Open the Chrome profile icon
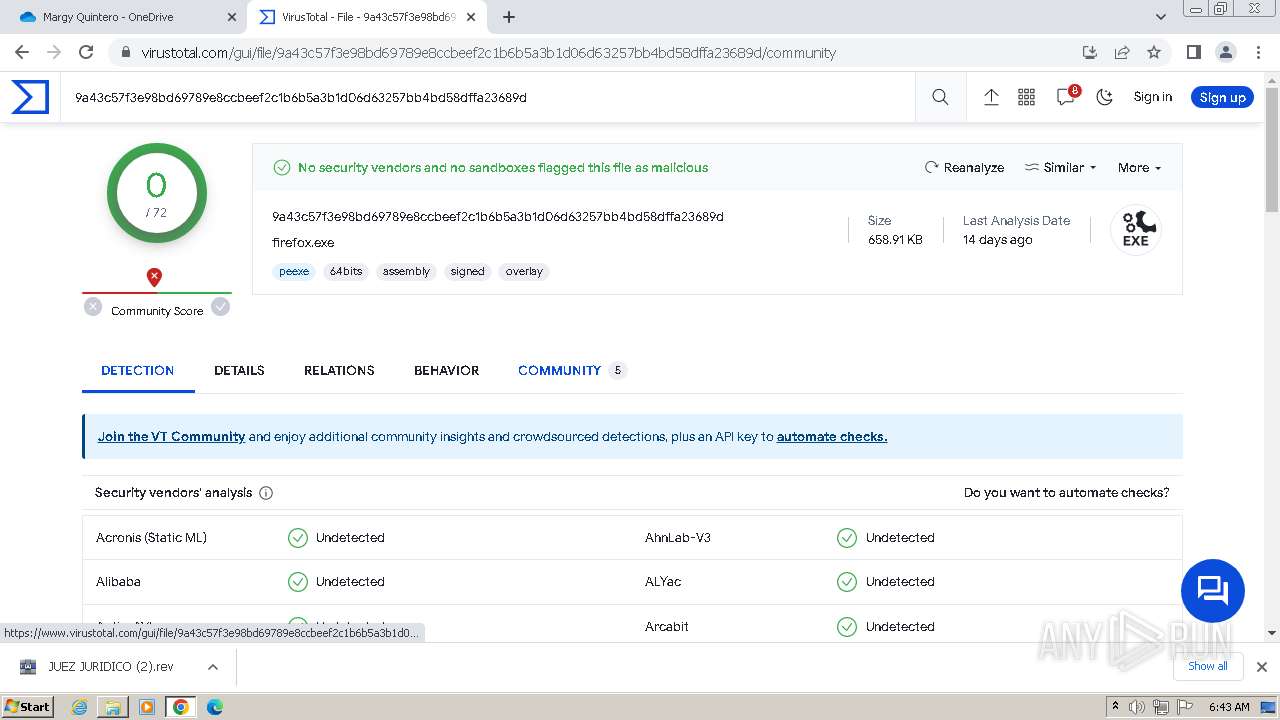The image size is (1280, 720). pyautogui.click(x=1226, y=53)
